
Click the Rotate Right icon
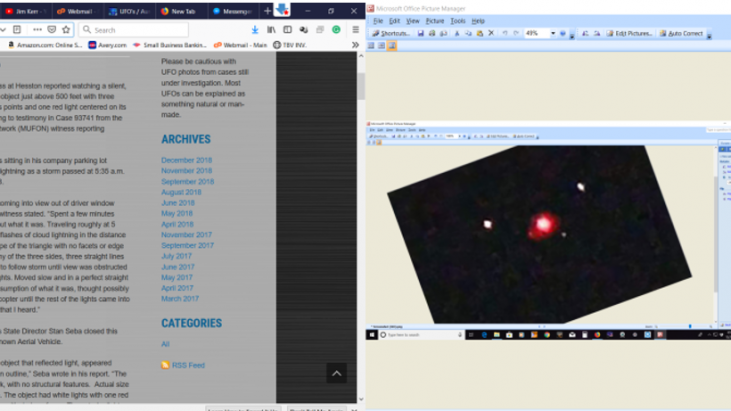pyautogui.click(x=597, y=33)
